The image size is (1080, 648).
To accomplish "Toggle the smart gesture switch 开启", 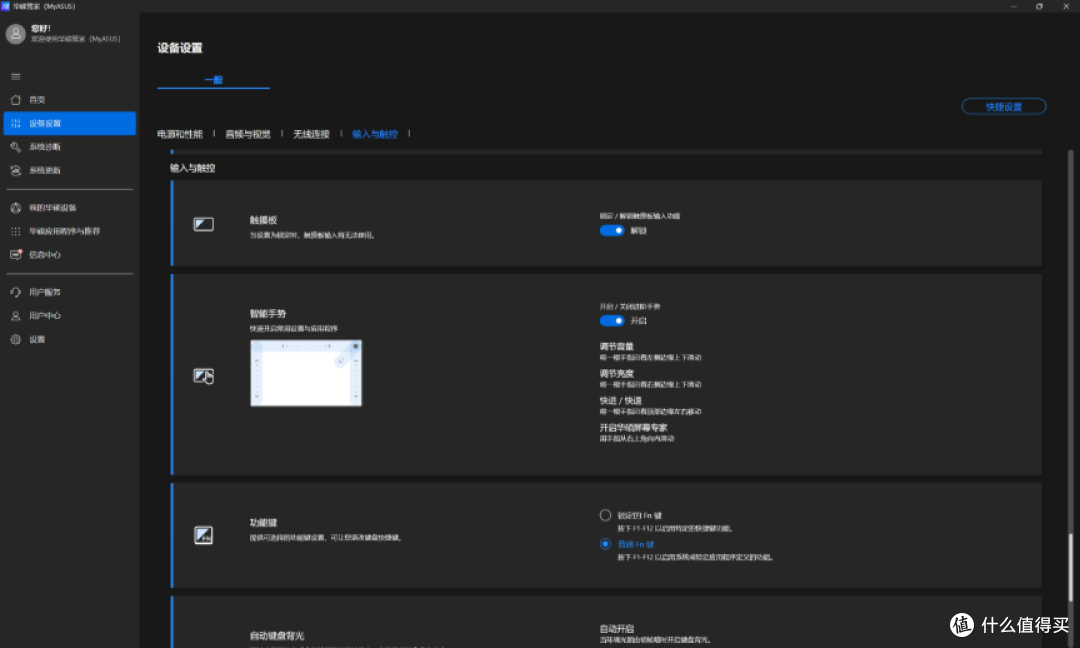I will (x=612, y=320).
